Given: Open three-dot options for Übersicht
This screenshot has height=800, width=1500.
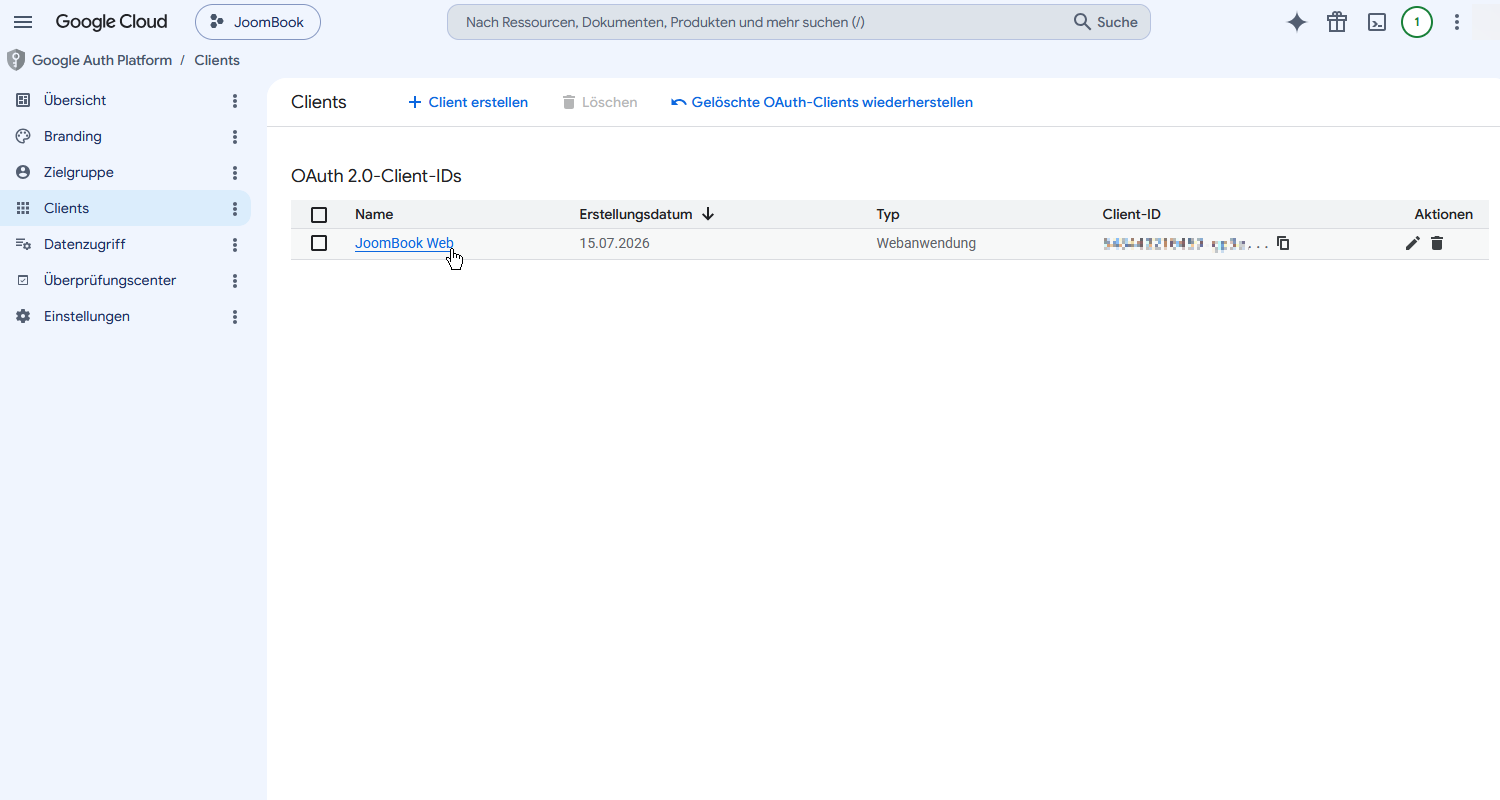Looking at the screenshot, I should [x=235, y=100].
